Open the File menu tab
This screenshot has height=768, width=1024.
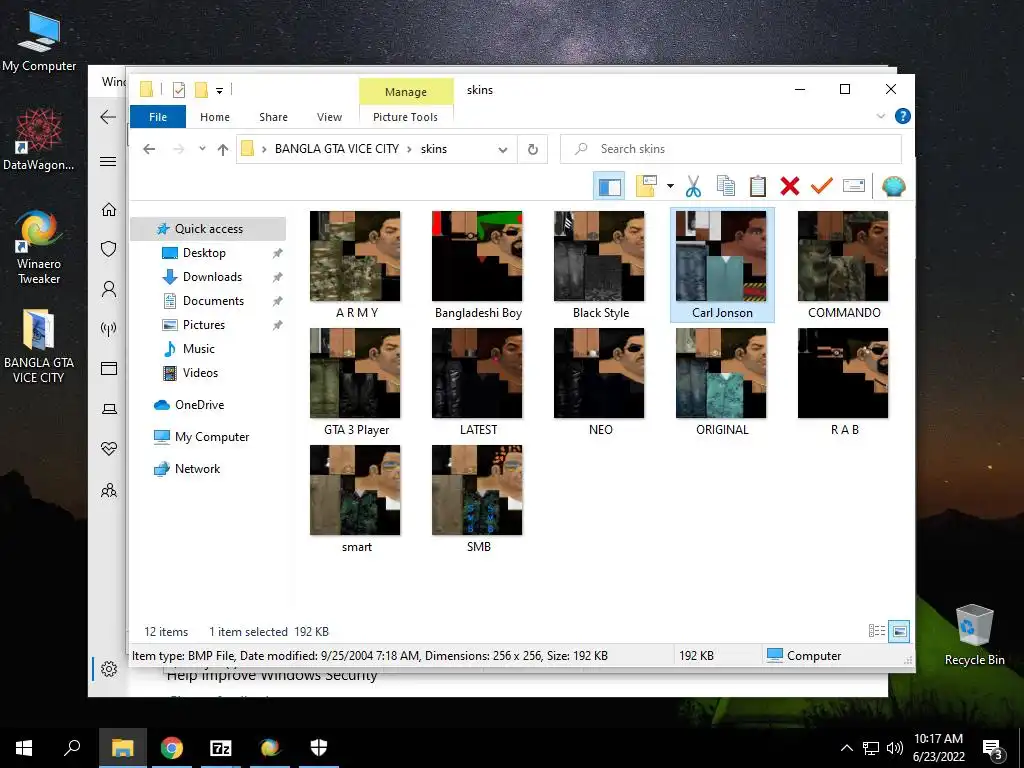[x=158, y=117]
